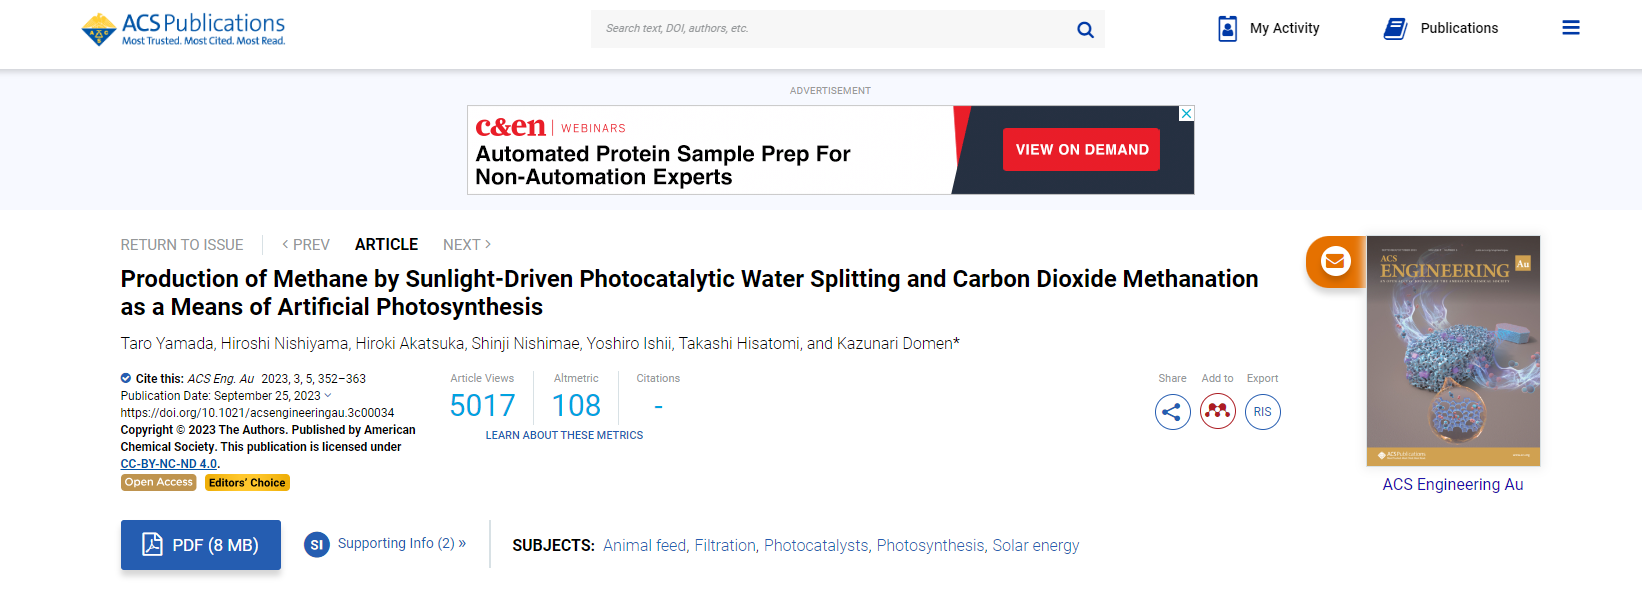Add article to Mendeley icon
Image resolution: width=1642 pixels, height=594 pixels.
[x=1217, y=412]
